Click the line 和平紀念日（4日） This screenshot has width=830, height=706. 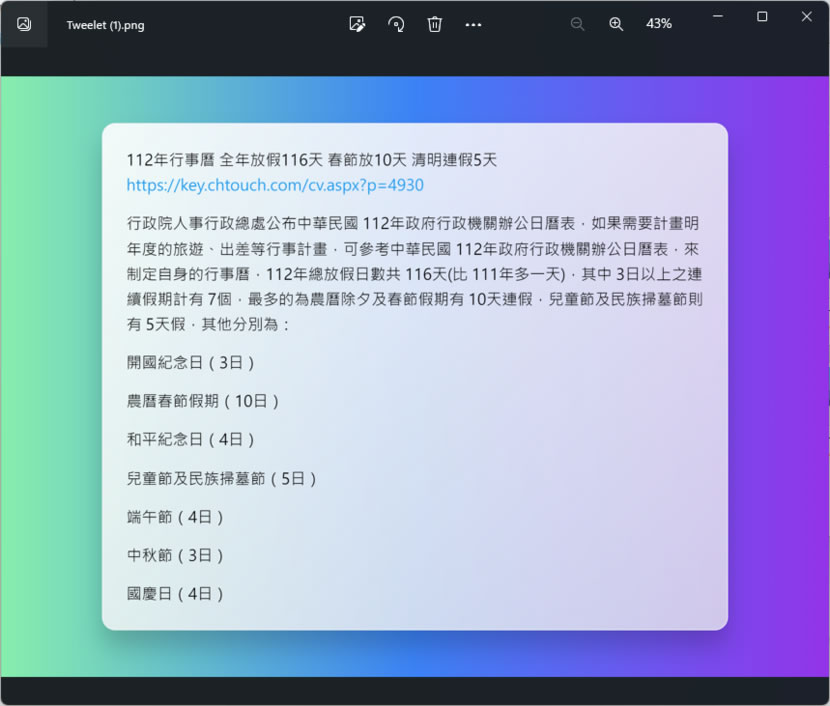coord(191,439)
